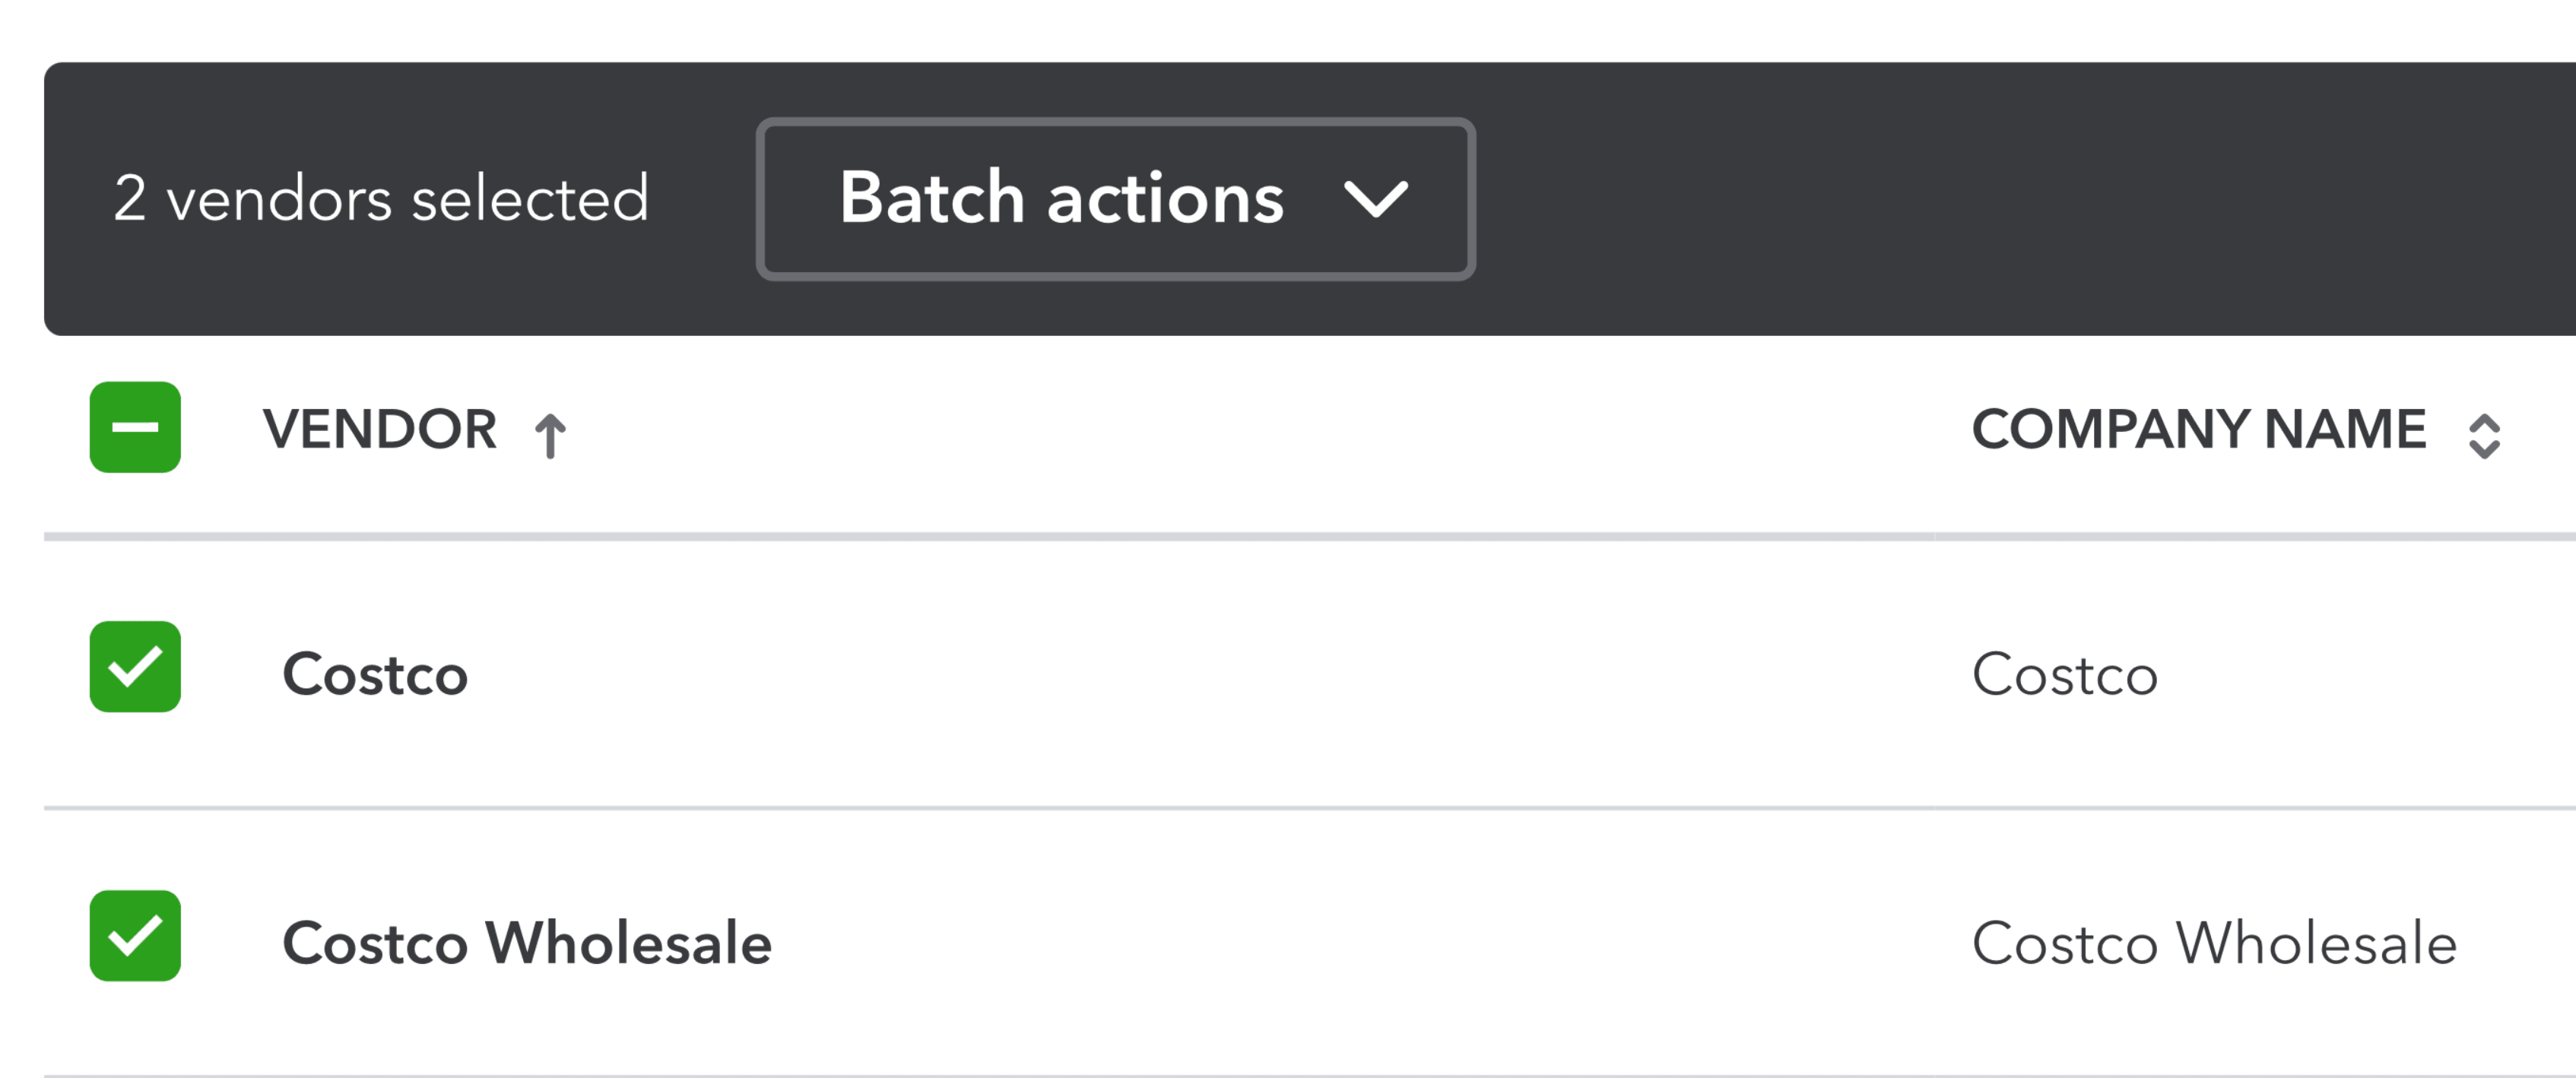Click the VENDOR column header
Viewport: 2576px width, 1078px height.
coord(380,430)
